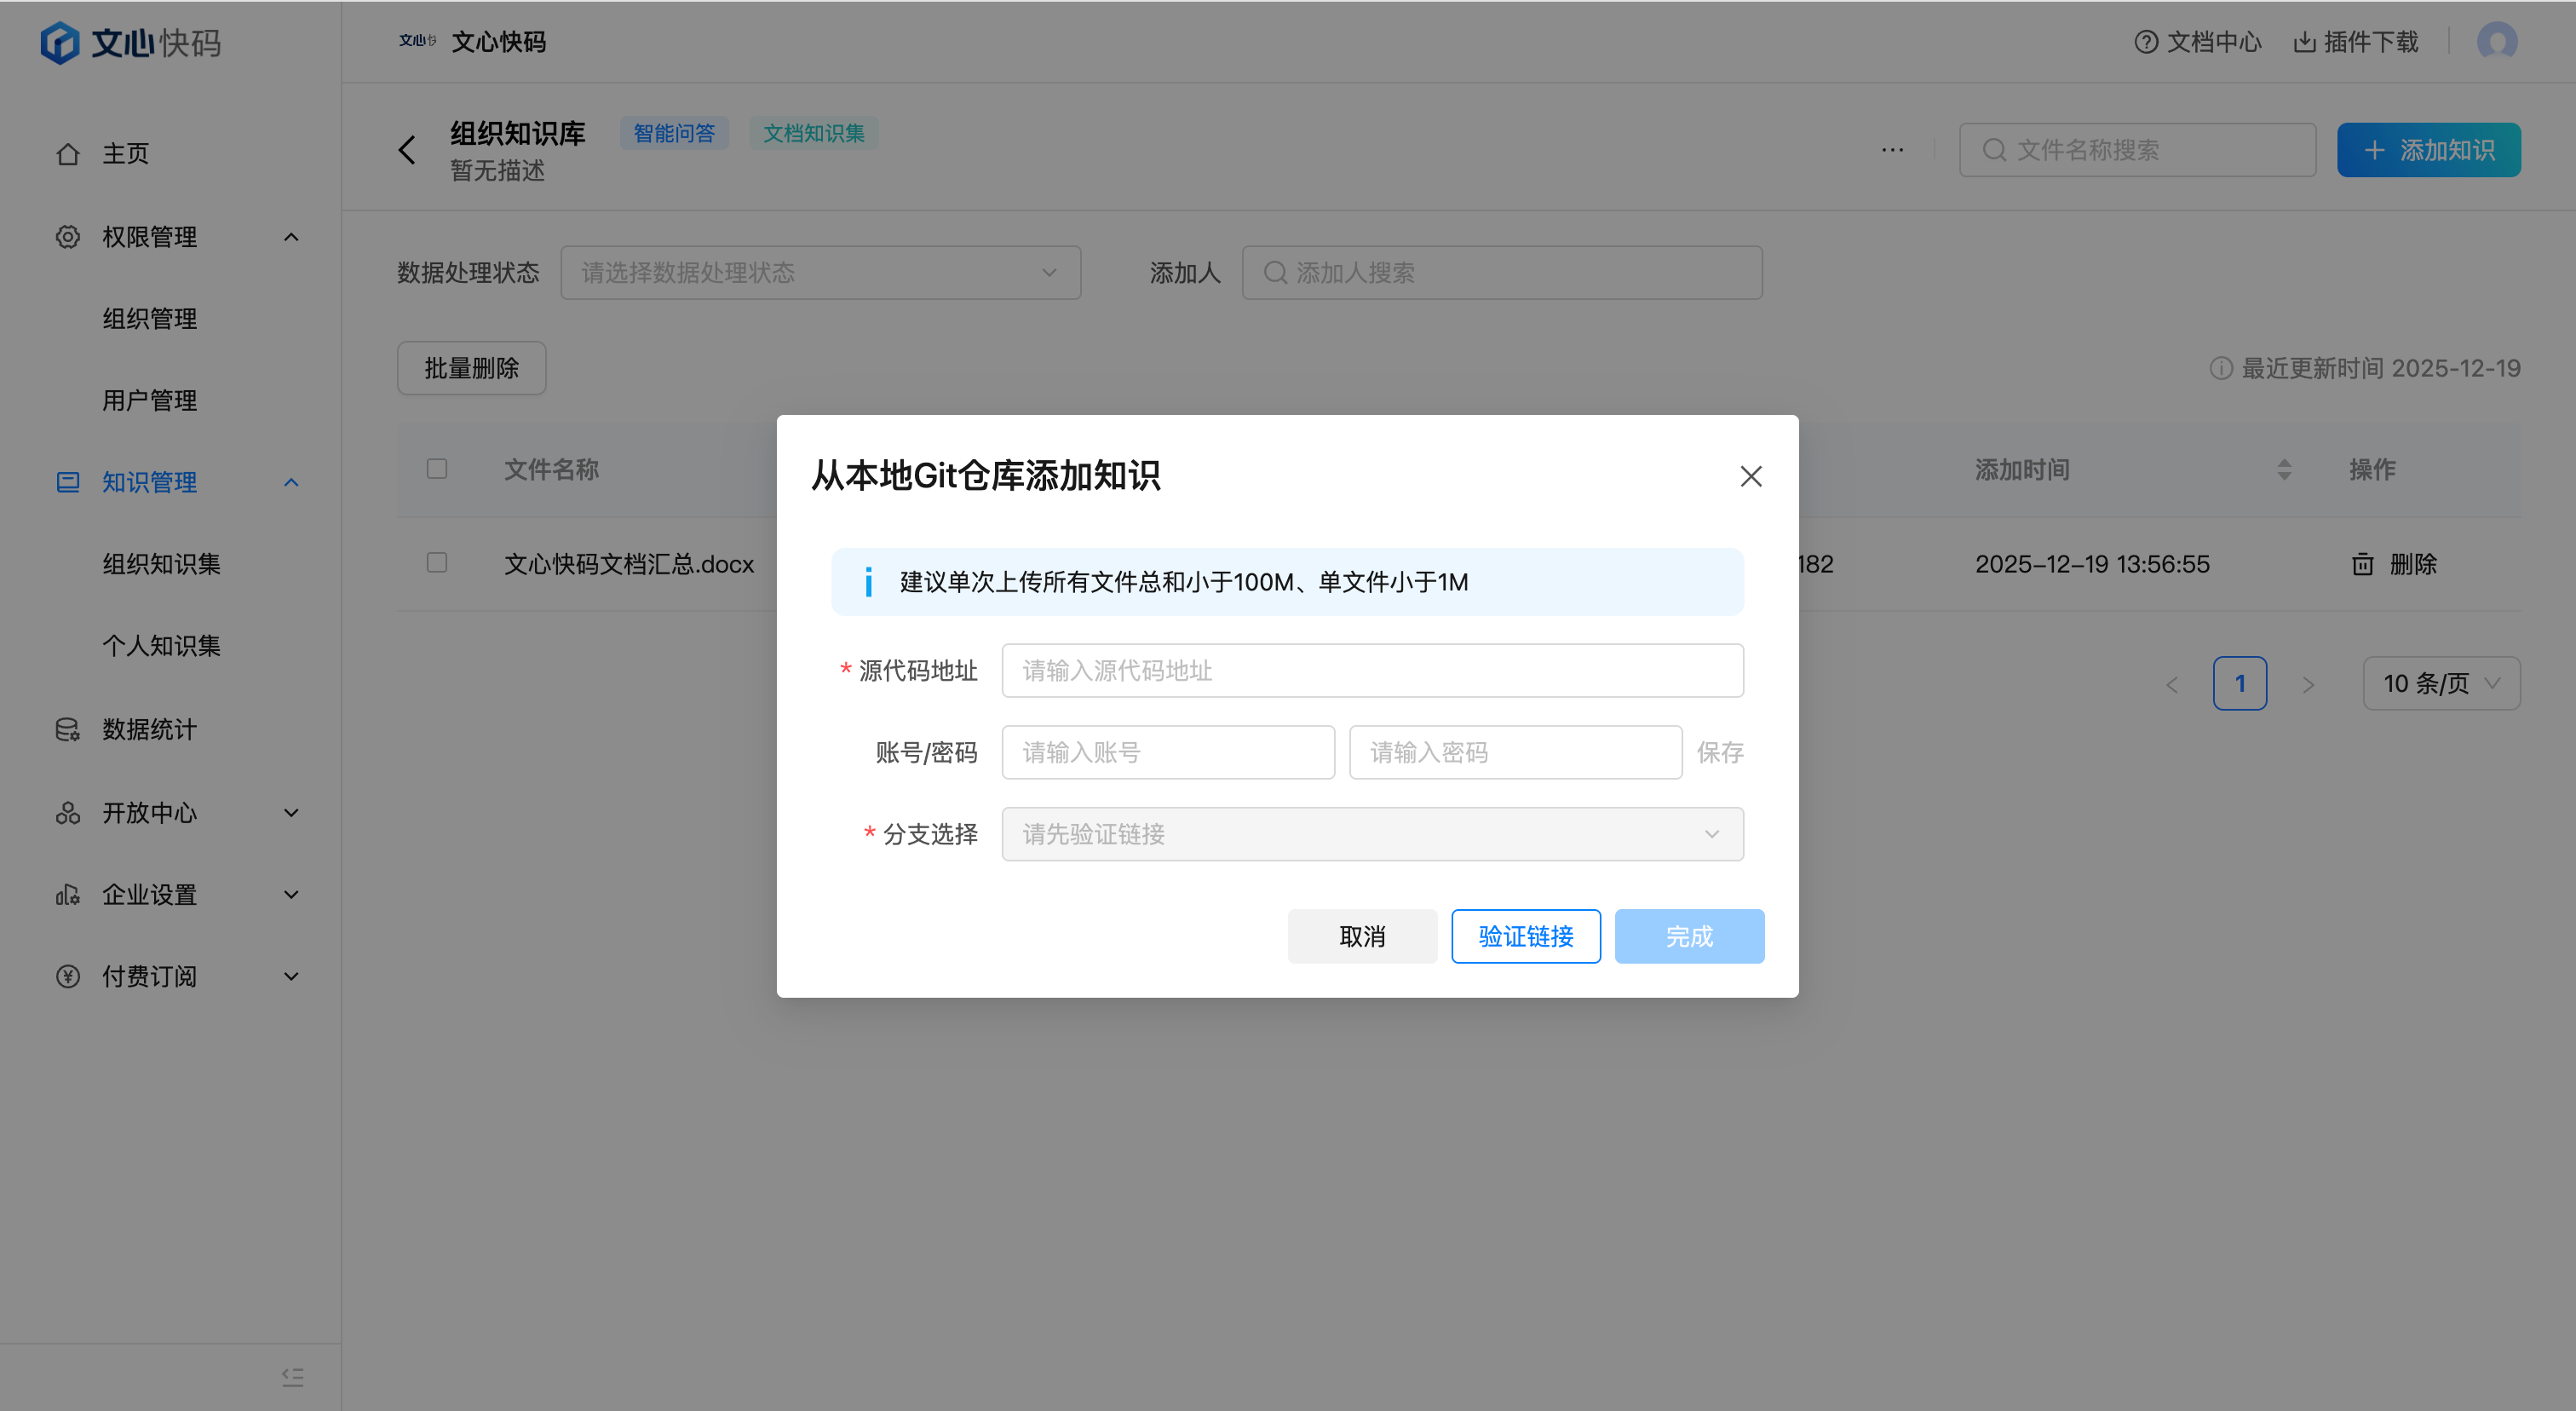Open the 数据处理状态 dropdown

820,273
